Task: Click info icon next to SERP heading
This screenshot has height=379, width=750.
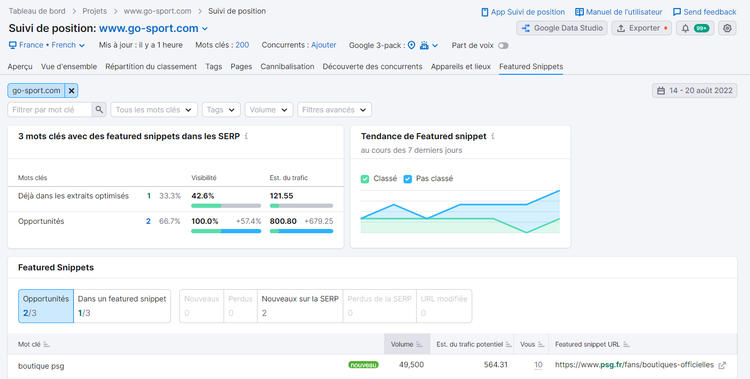Action: pos(246,136)
